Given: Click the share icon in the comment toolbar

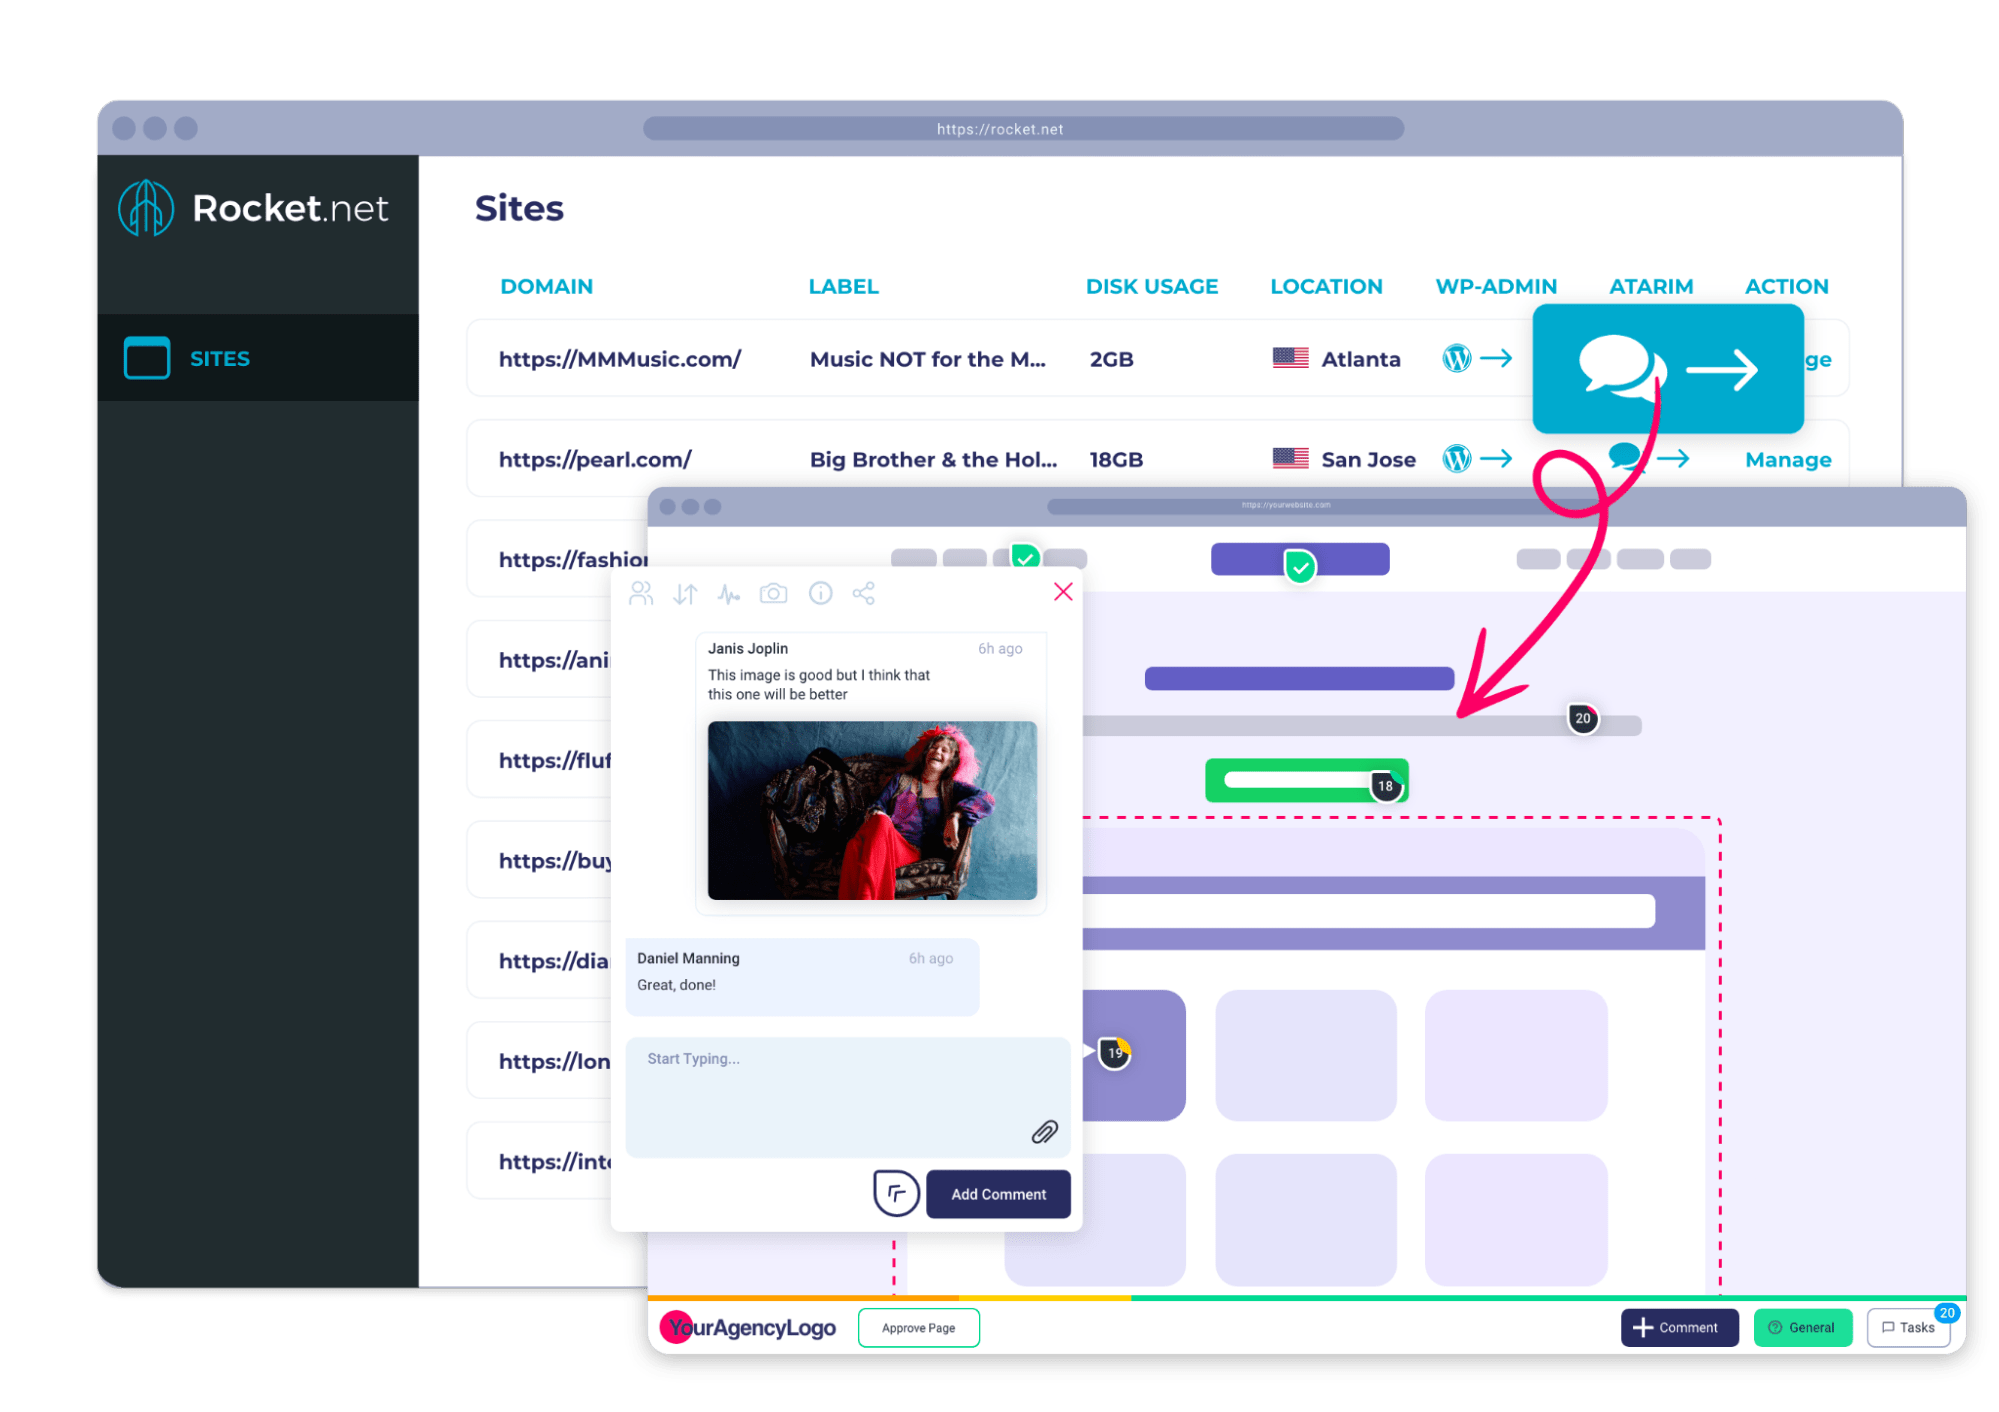Looking at the screenshot, I should coord(863,593).
